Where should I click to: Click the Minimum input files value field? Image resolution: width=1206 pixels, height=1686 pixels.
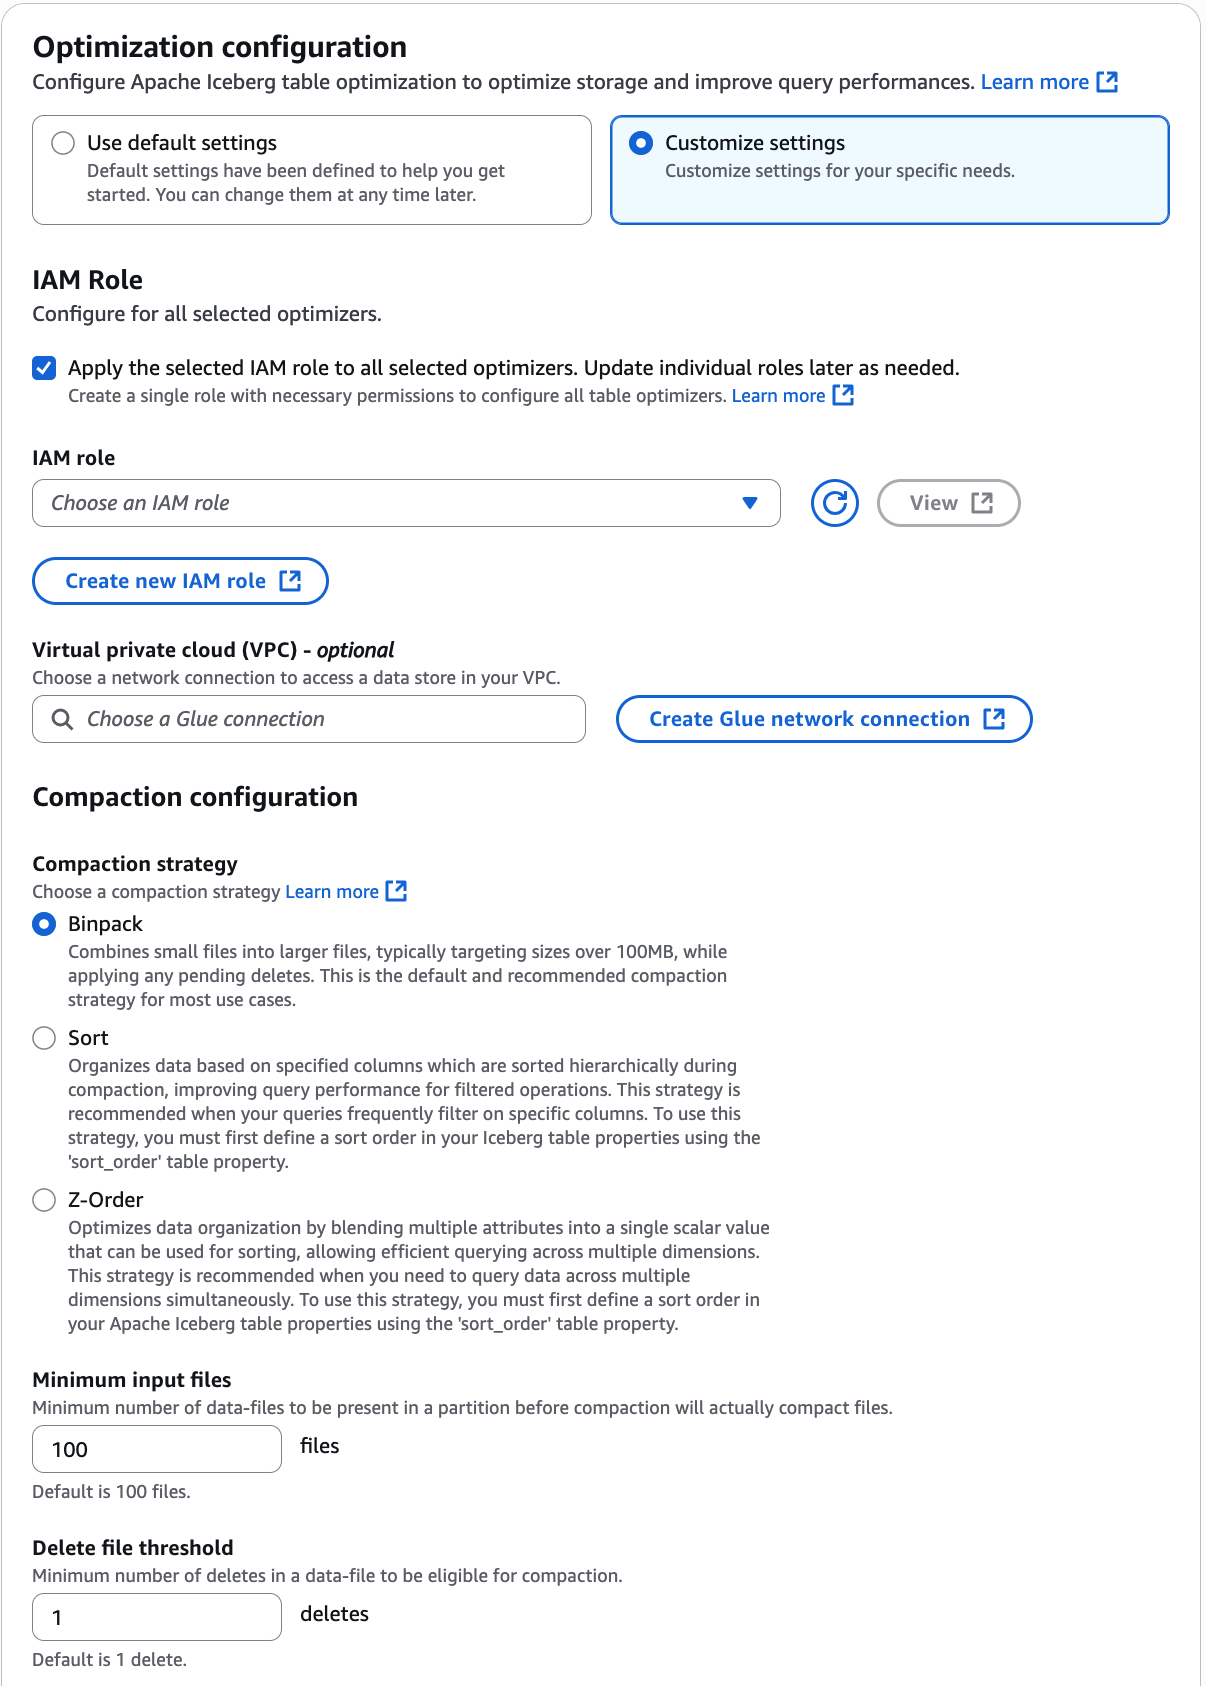(156, 1448)
